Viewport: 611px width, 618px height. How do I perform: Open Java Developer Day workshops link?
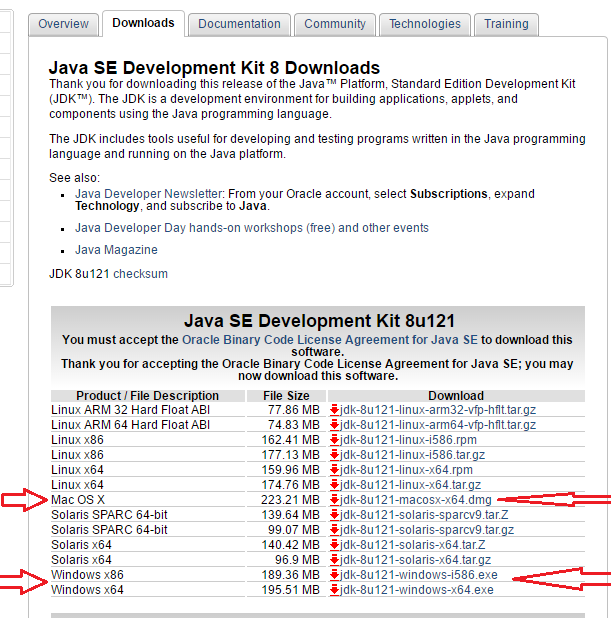(252, 228)
